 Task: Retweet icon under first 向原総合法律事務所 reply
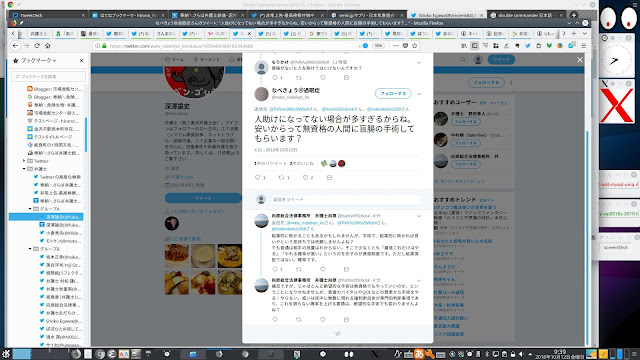299,269
